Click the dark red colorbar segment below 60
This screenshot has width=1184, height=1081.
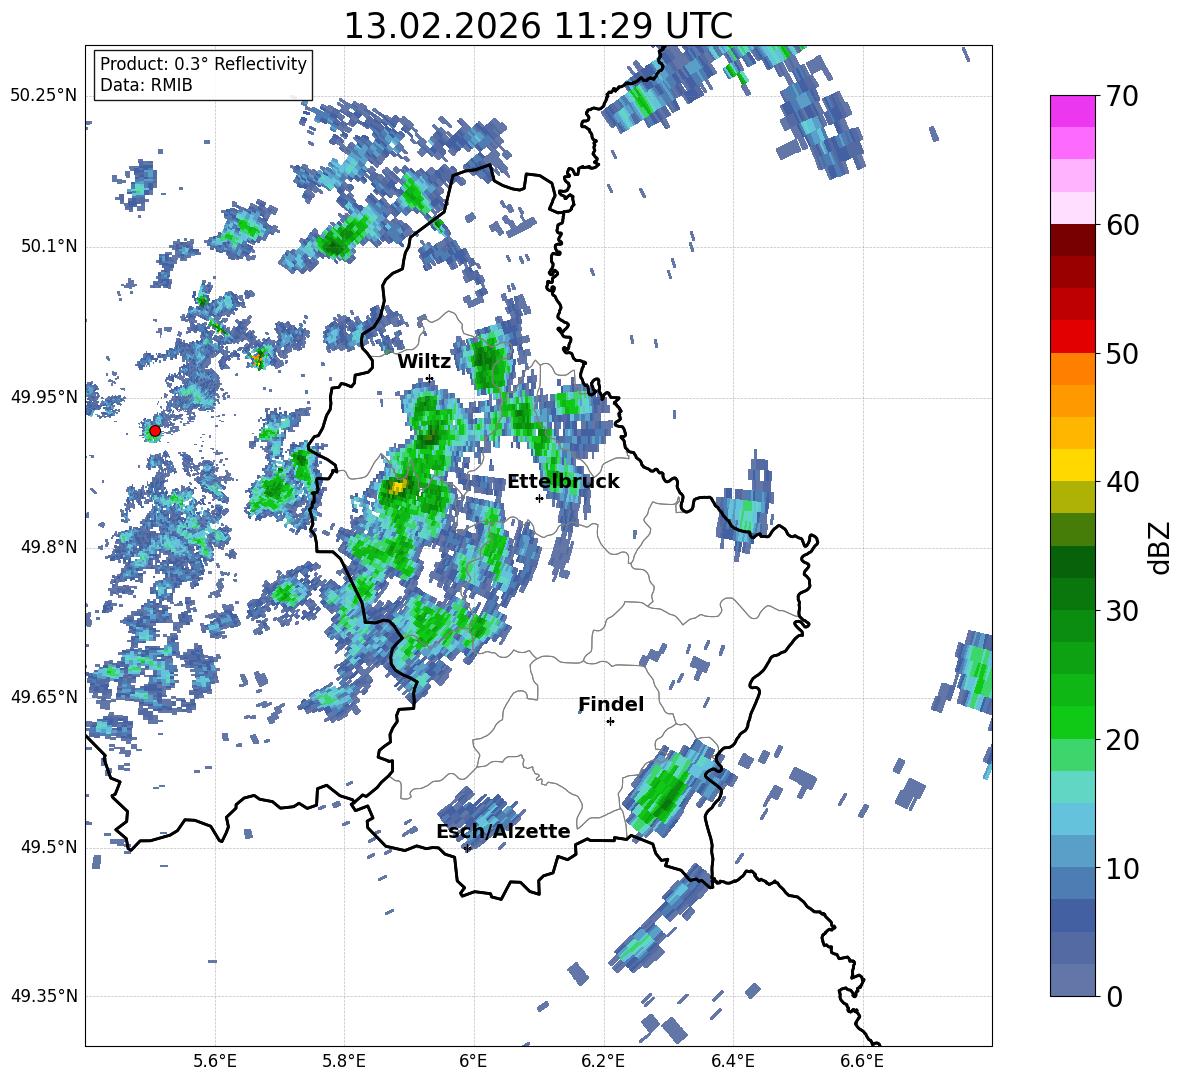coord(1072,240)
